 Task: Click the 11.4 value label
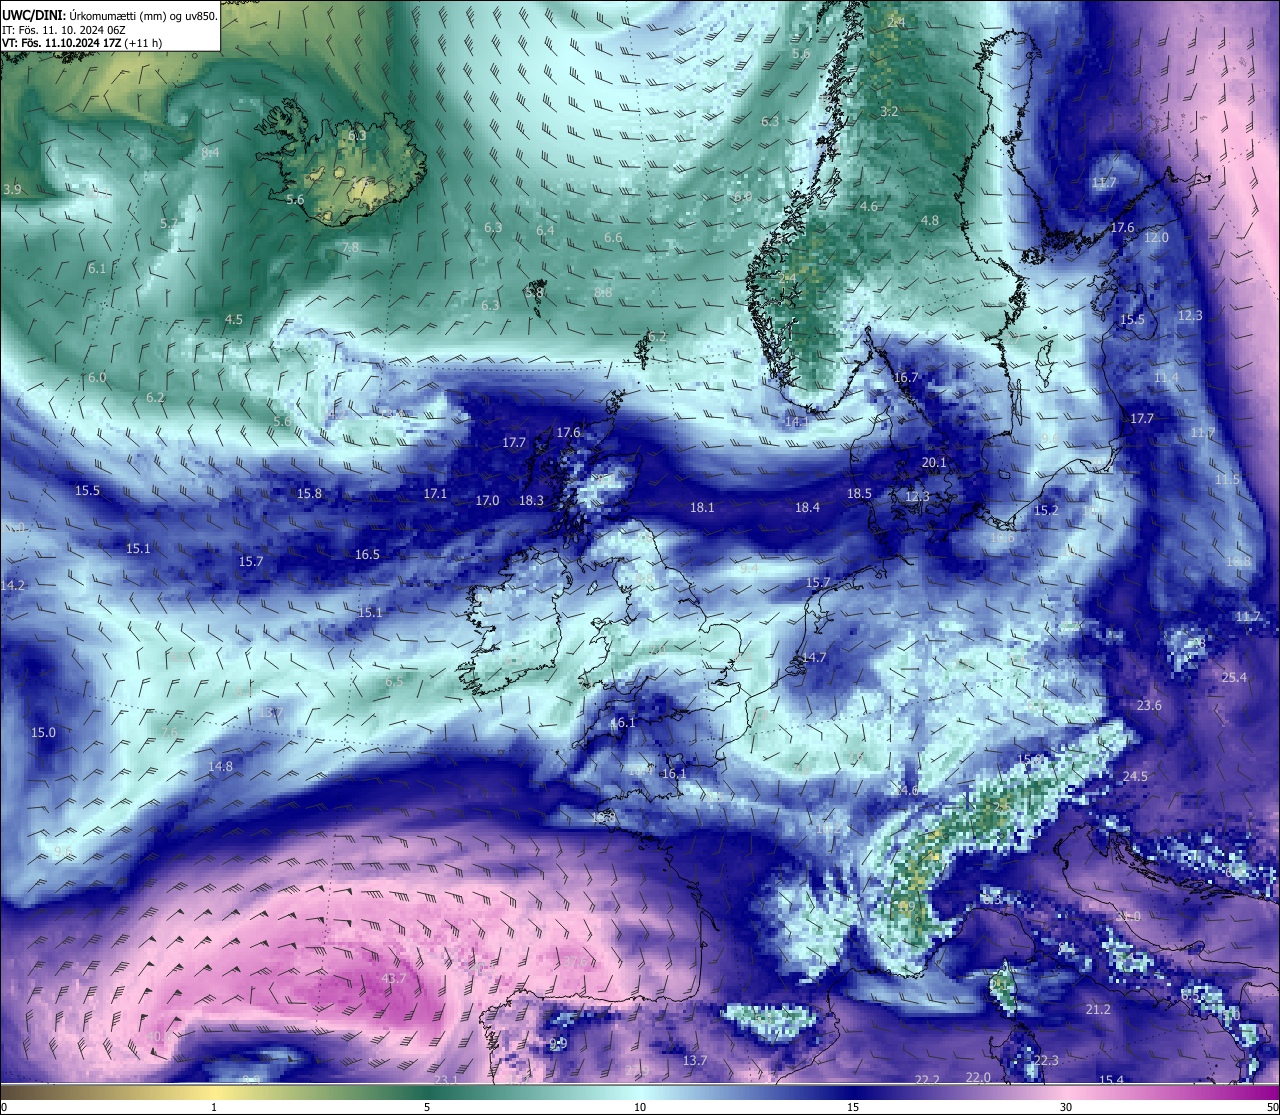point(1166,377)
